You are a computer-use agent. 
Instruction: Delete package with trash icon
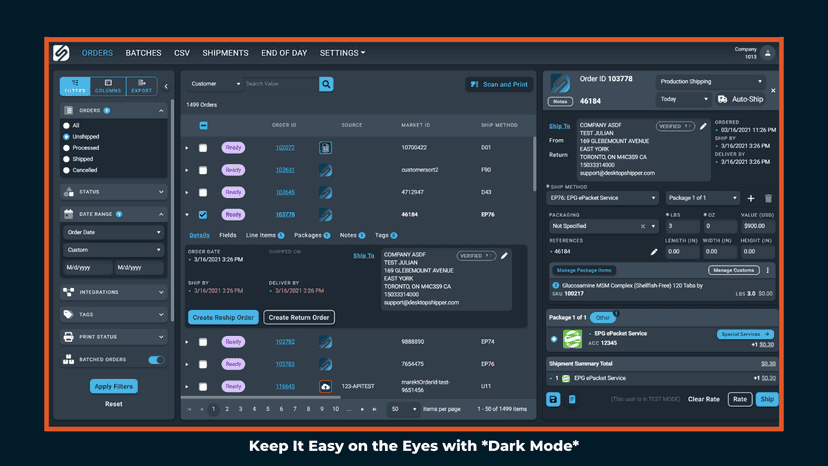pyautogui.click(x=768, y=198)
